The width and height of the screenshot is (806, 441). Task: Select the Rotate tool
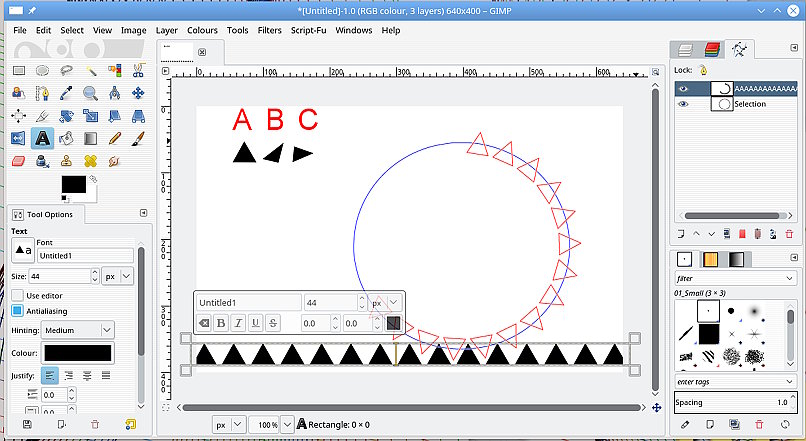pyautogui.click(x=66, y=116)
